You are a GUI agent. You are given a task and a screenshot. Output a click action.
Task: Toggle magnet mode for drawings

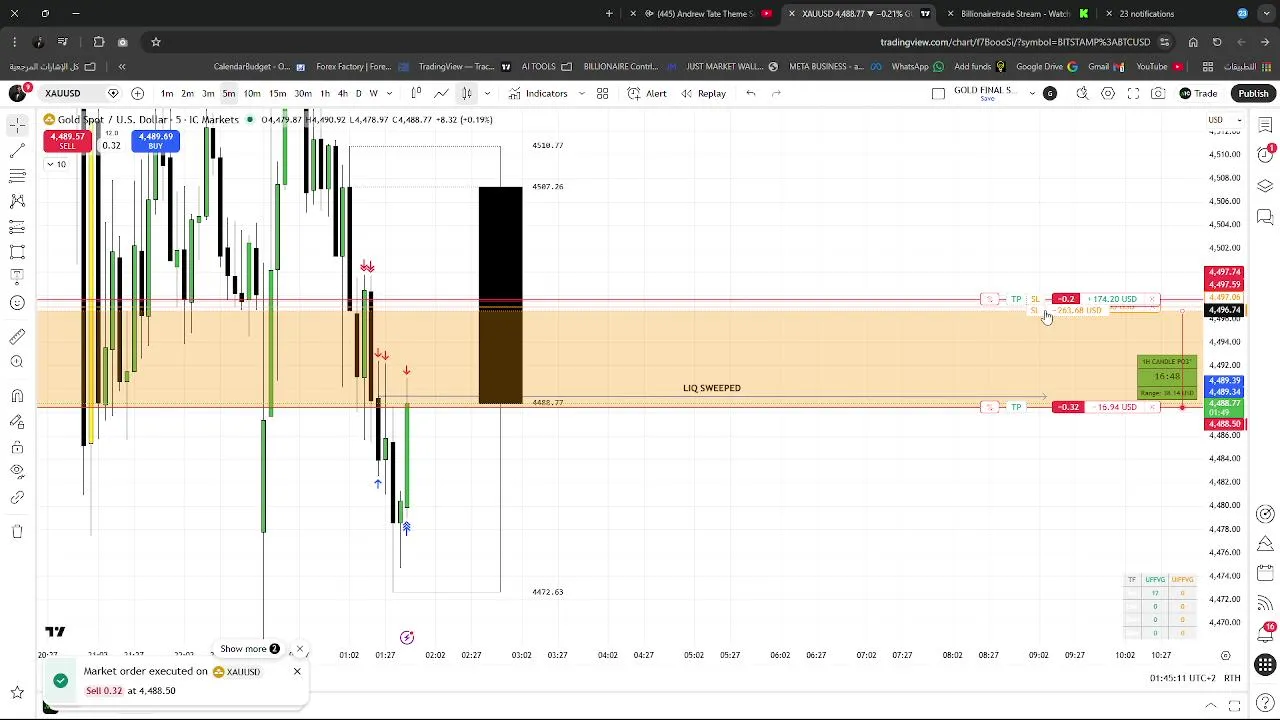(17, 396)
